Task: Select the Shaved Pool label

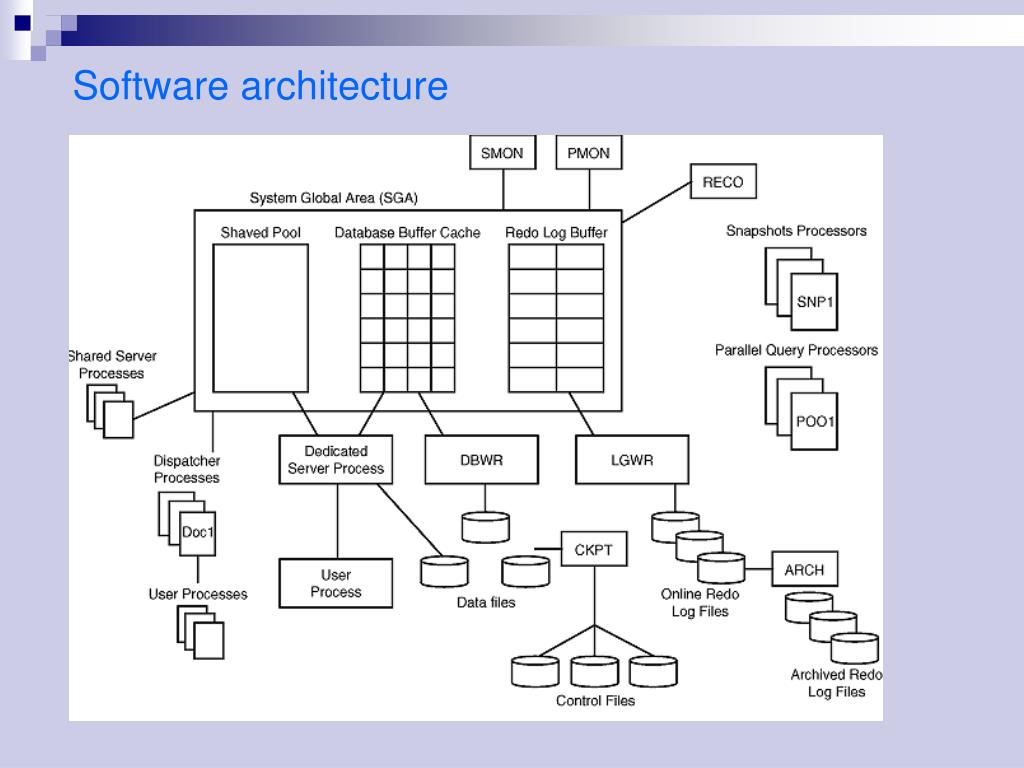Action: click(x=260, y=232)
